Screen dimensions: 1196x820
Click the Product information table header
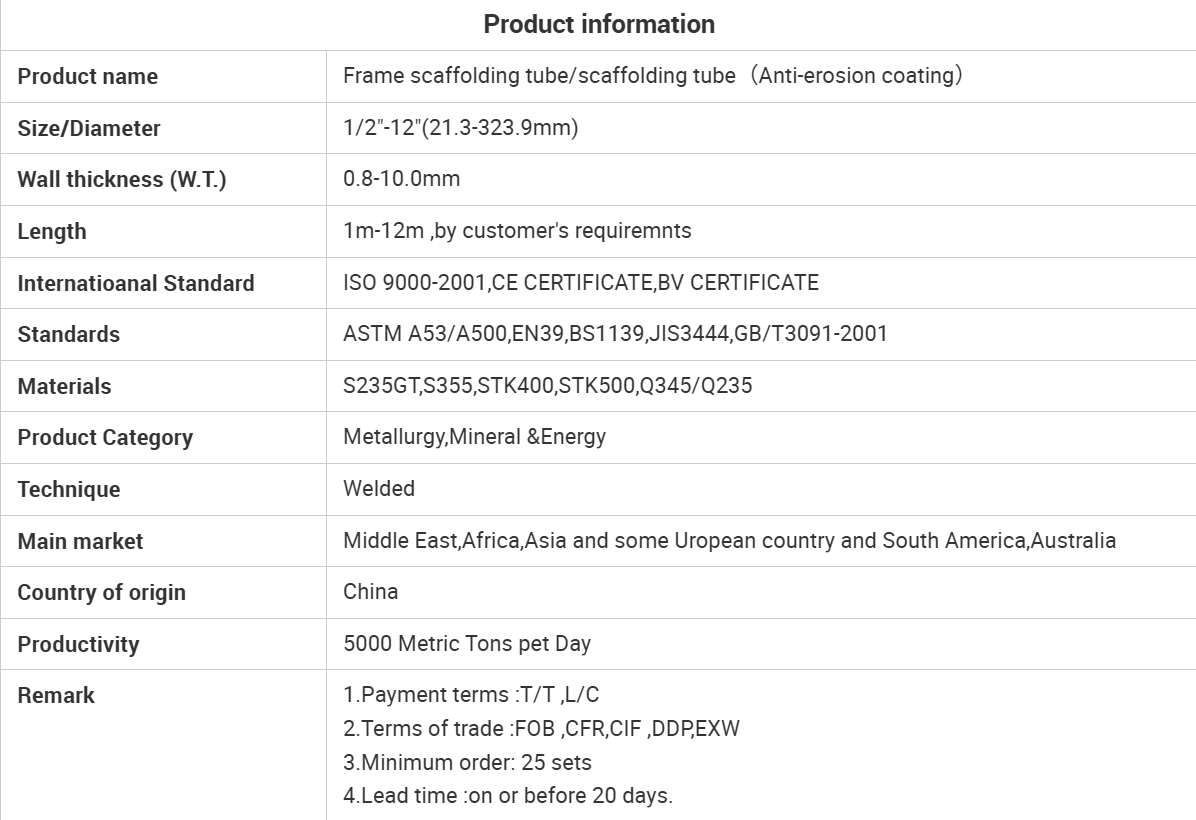pyautogui.click(x=598, y=24)
